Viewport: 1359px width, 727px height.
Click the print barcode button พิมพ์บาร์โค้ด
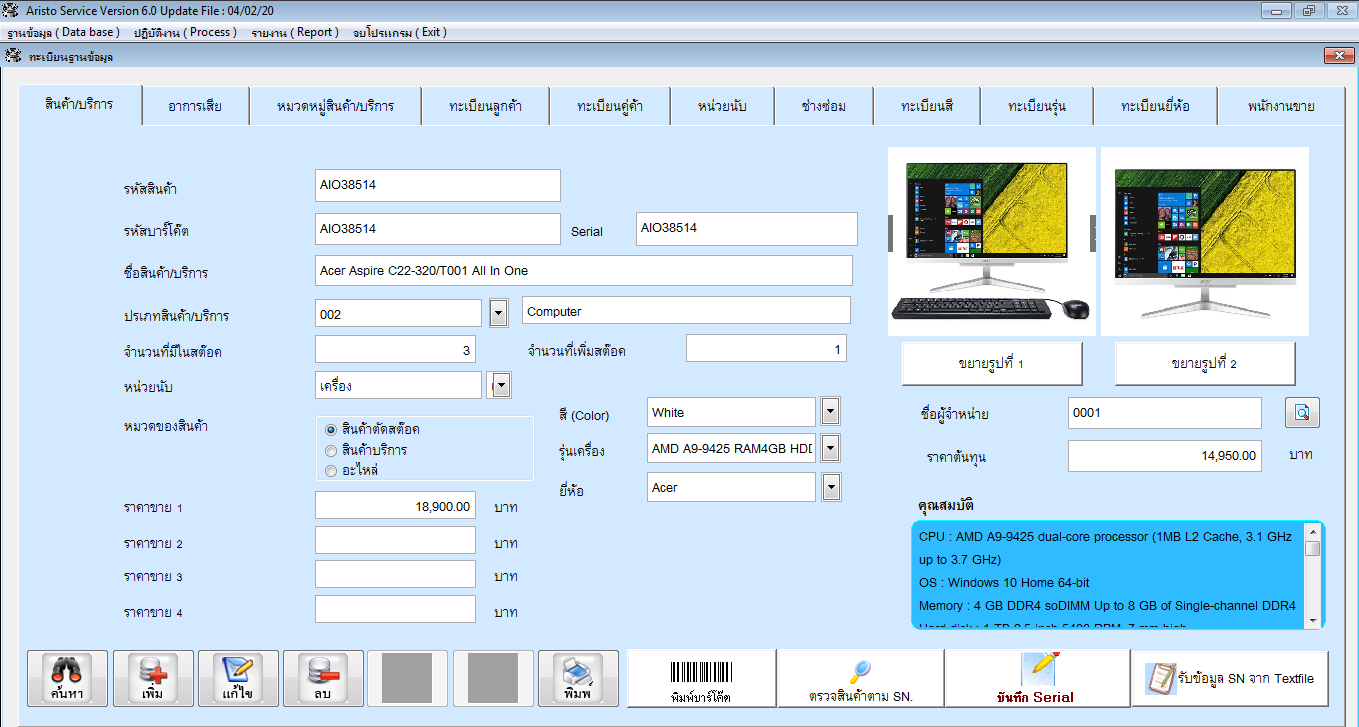pyautogui.click(x=701, y=680)
